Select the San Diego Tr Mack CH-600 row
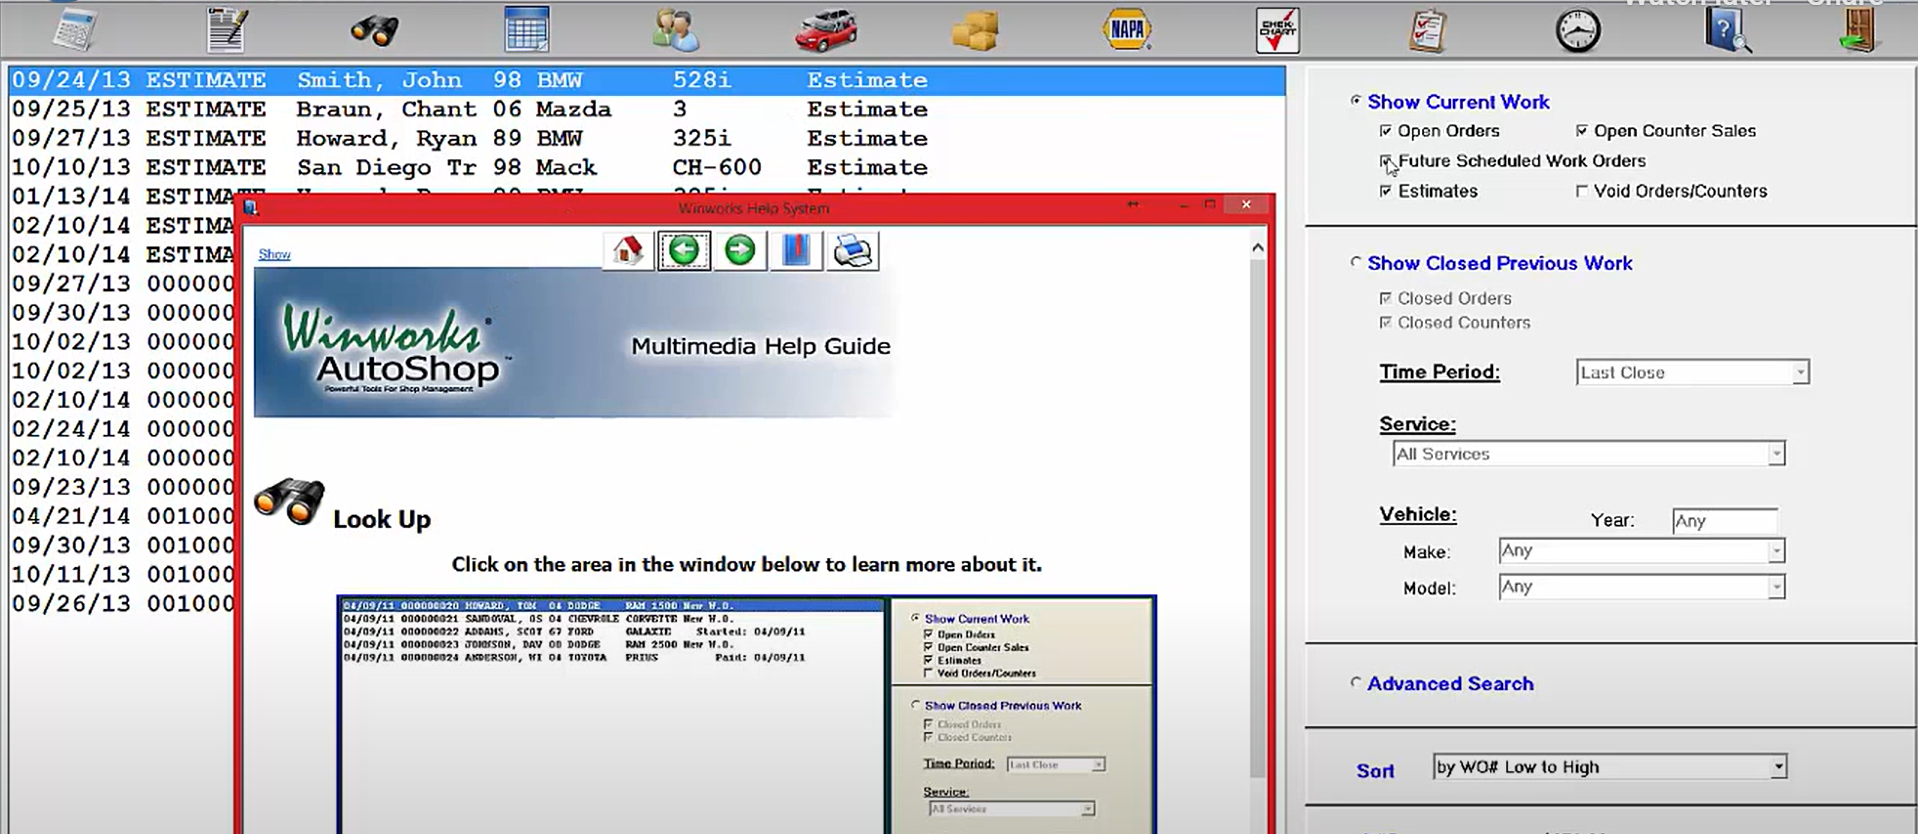The image size is (1918, 834). coord(646,167)
